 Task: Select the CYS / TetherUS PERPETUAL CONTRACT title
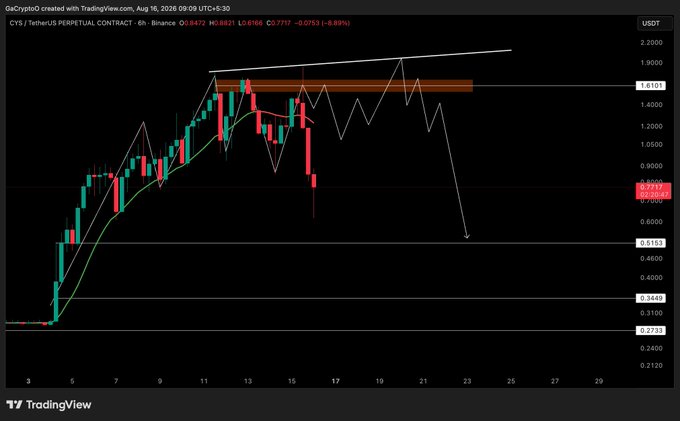(71, 23)
